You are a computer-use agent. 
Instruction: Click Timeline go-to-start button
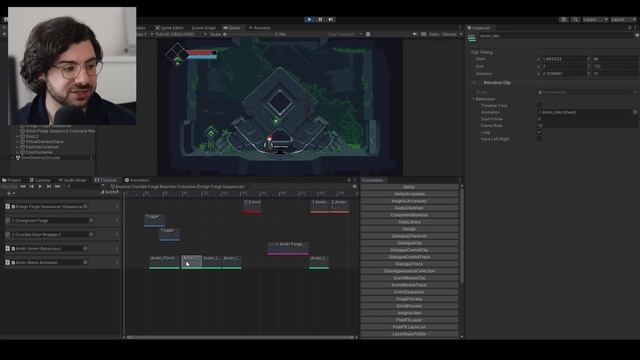(x=23, y=187)
